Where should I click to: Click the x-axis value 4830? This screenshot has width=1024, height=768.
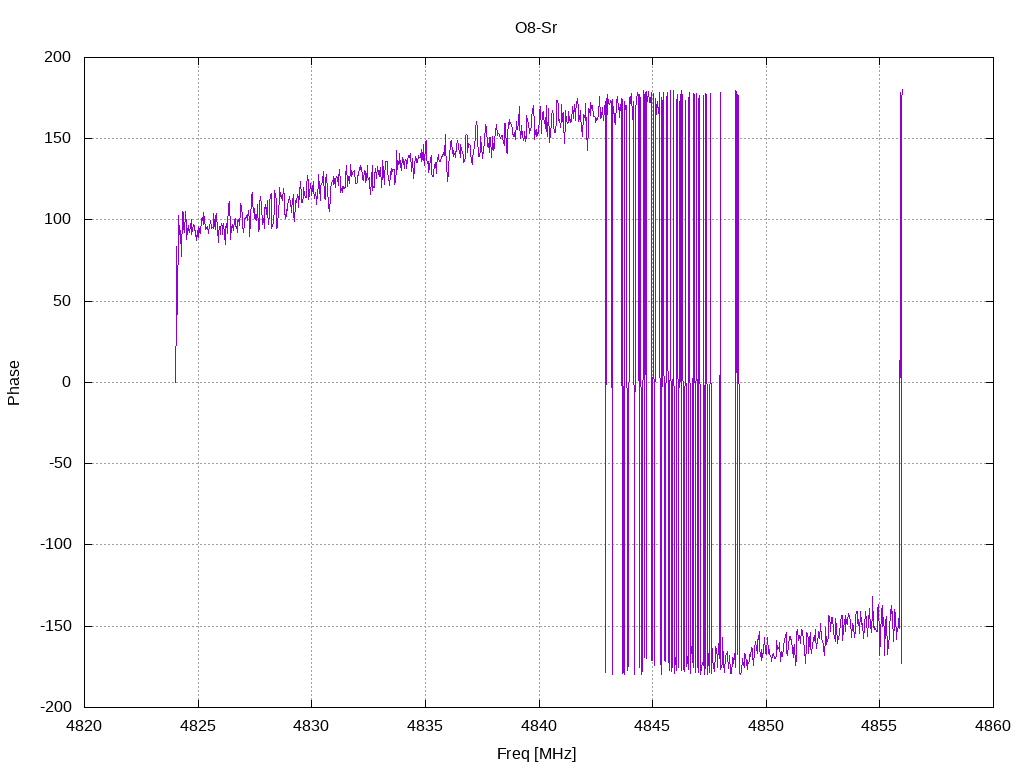[312, 726]
